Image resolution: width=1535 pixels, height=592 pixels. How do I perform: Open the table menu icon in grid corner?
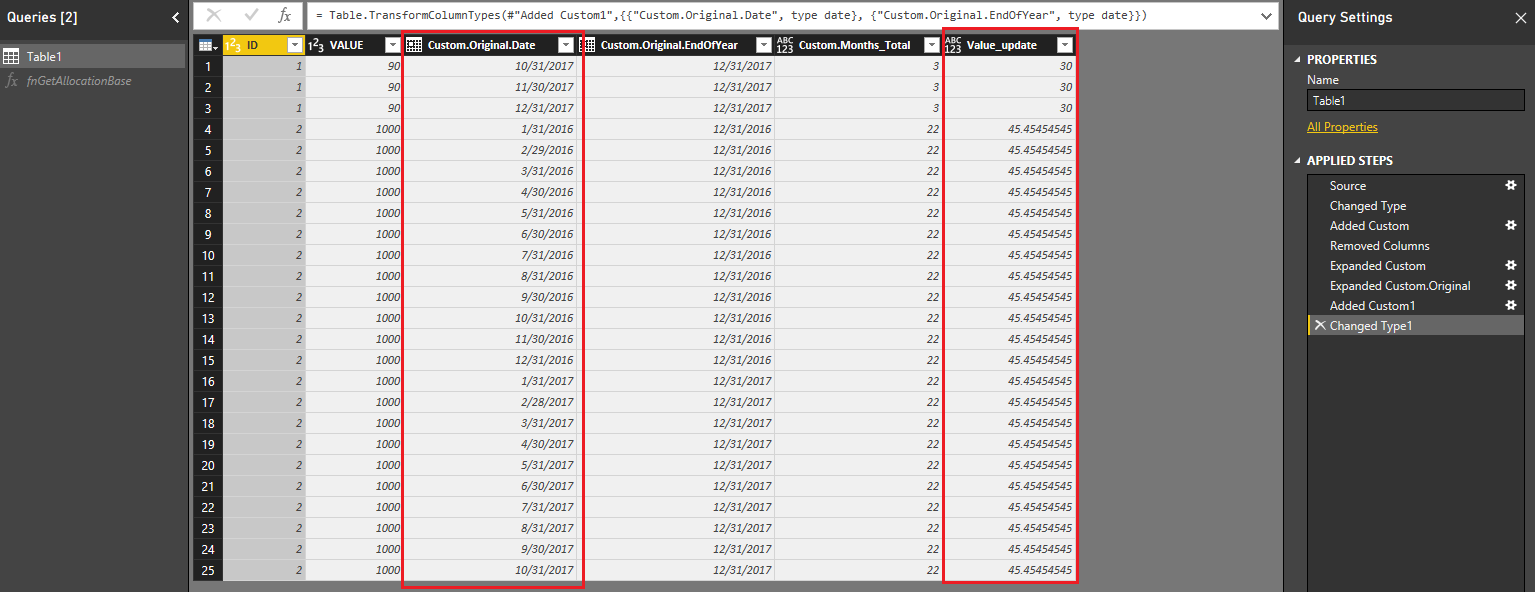pyautogui.click(x=207, y=44)
